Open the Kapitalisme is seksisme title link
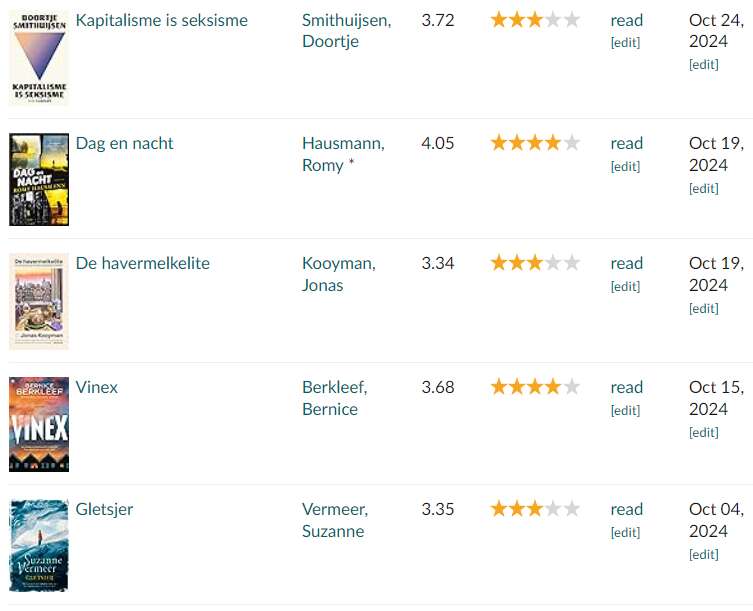 [x=162, y=20]
